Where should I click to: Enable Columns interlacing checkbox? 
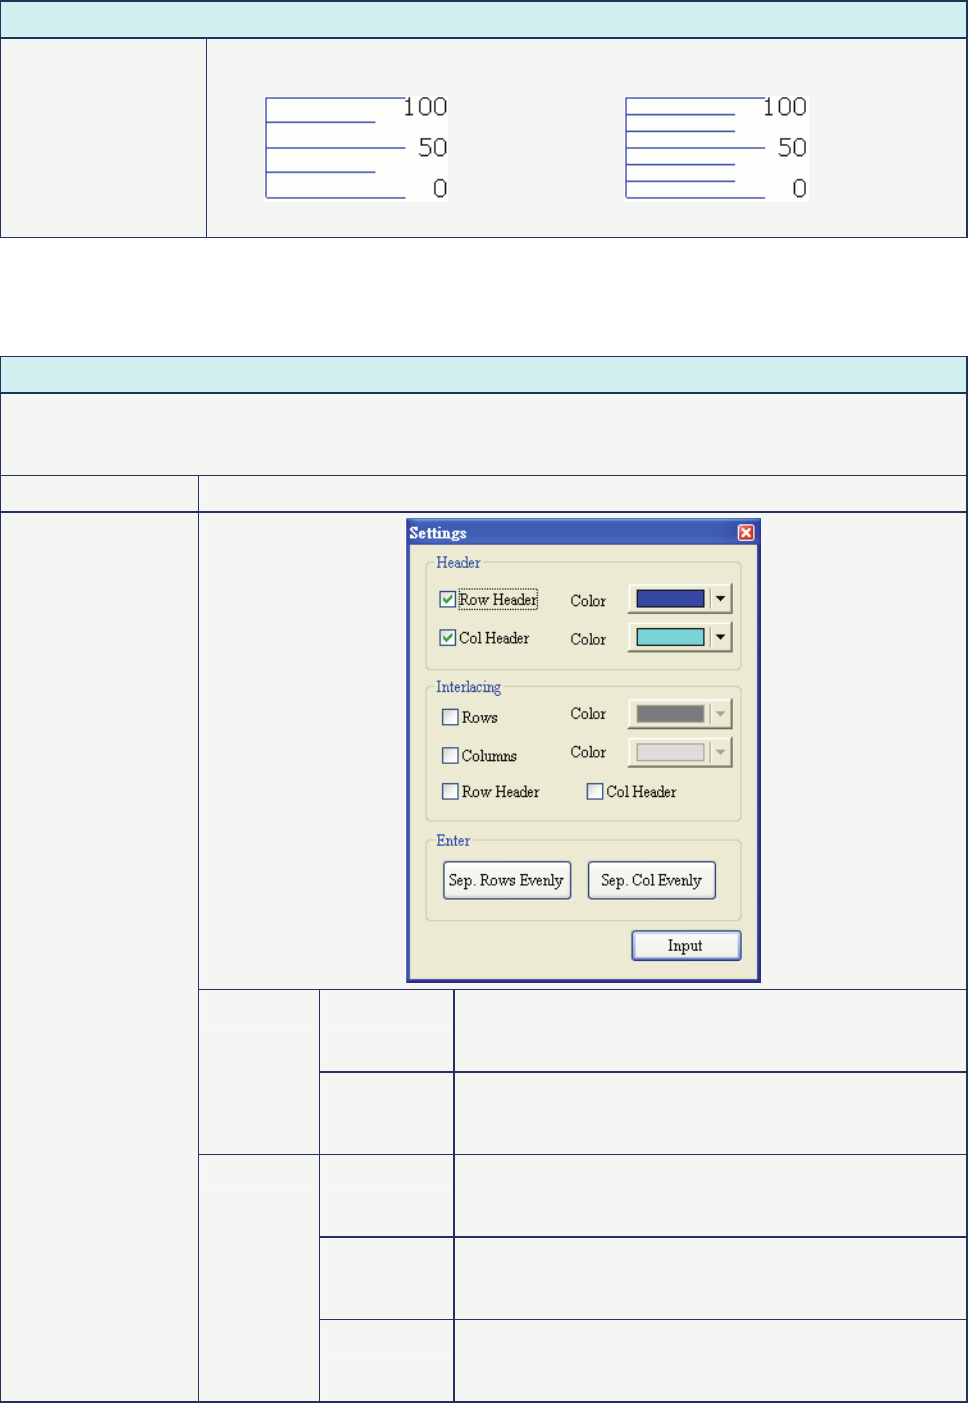coord(450,756)
